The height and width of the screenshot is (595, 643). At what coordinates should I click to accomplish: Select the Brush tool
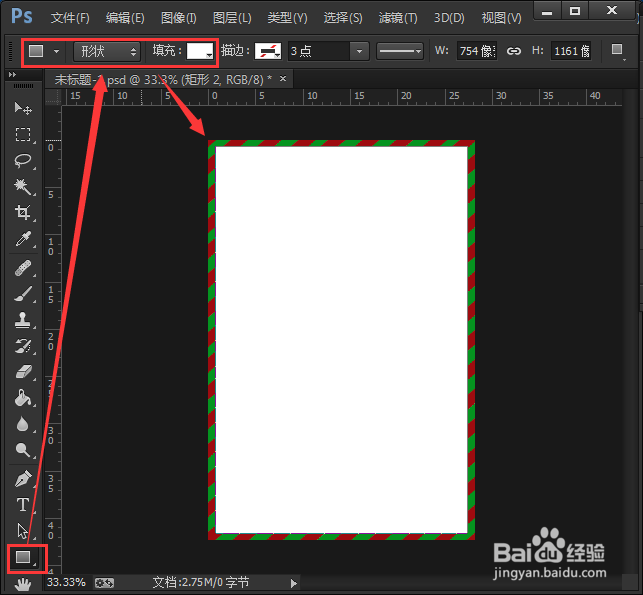click(x=23, y=294)
